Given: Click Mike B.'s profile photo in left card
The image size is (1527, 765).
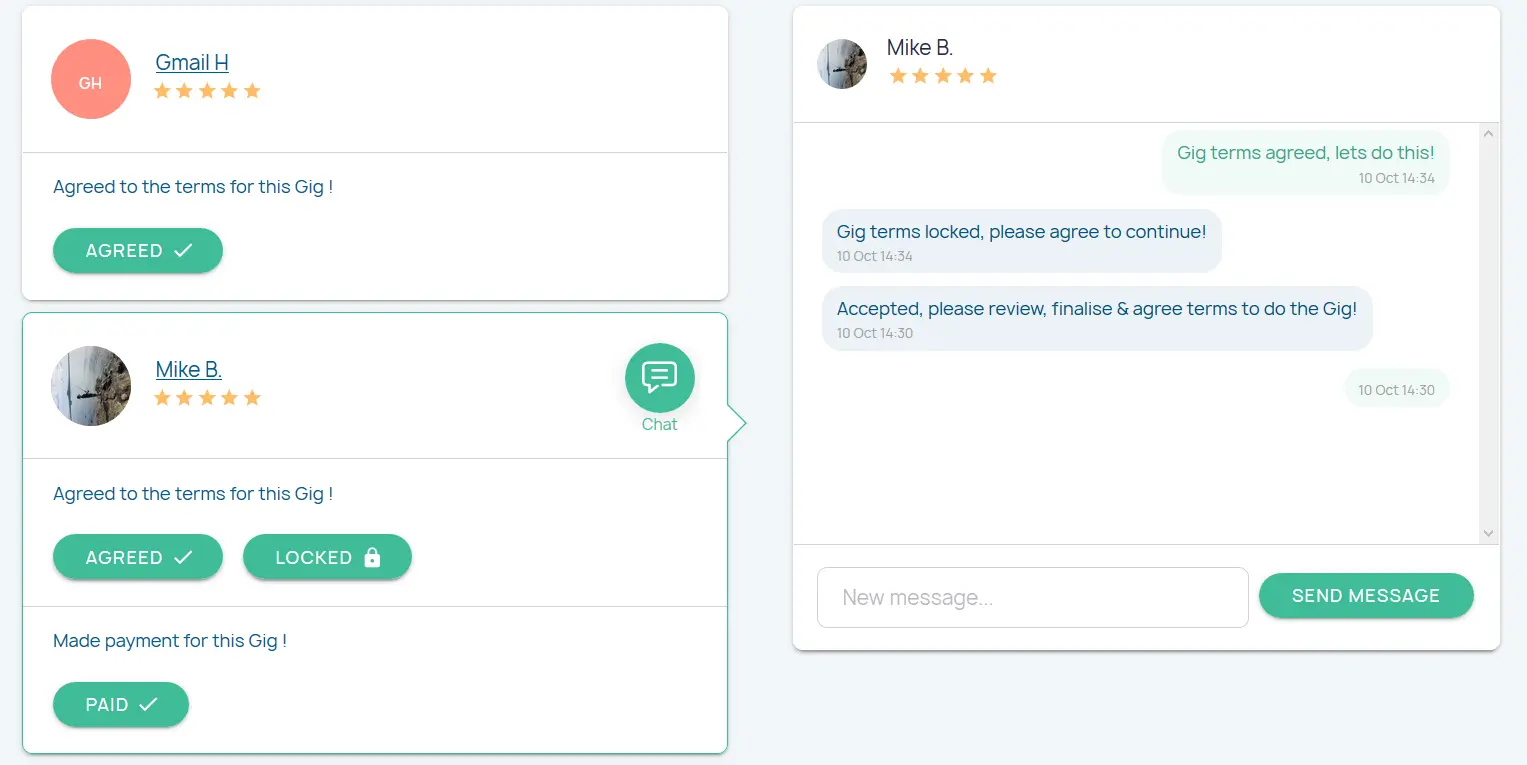Looking at the screenshot, I should 91,386.
